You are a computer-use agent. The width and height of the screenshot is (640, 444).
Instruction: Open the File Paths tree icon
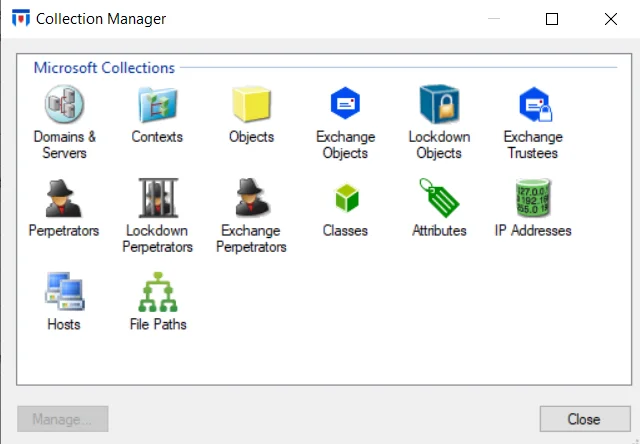[x=158, y=292]
